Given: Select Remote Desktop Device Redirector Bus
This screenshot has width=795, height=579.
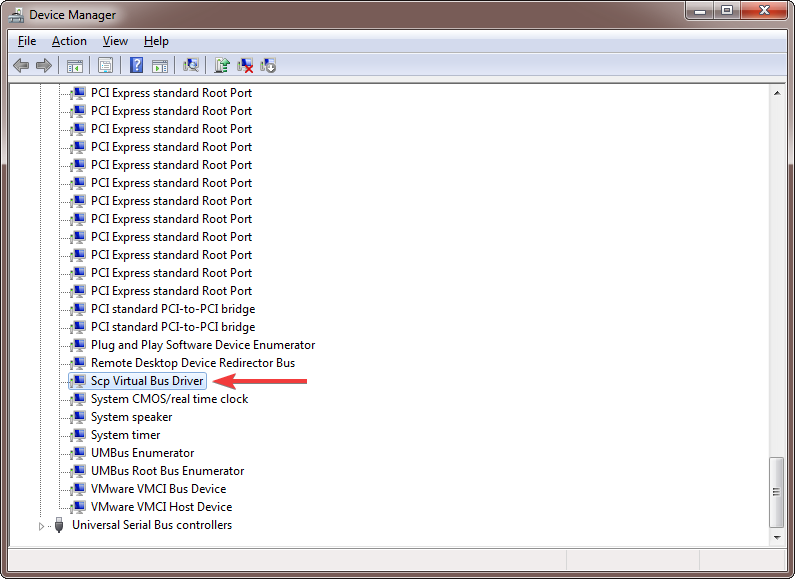Looking at the screenshot, I should (x=193, y=363).
